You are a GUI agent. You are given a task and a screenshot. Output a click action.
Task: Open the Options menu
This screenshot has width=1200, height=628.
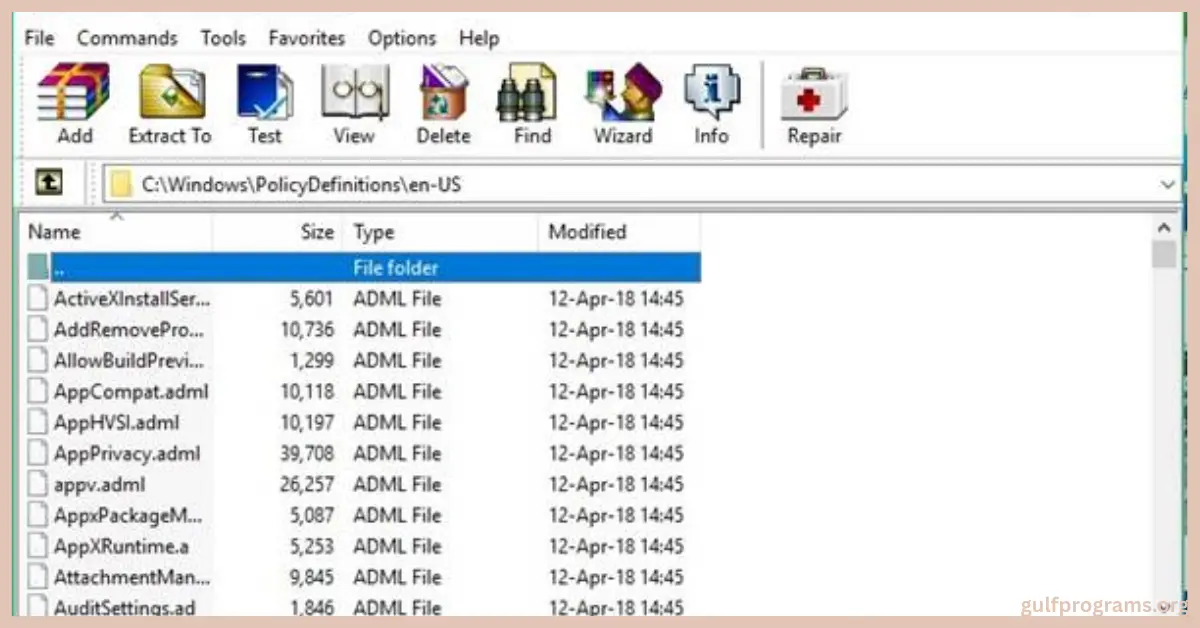pos(401,38)
